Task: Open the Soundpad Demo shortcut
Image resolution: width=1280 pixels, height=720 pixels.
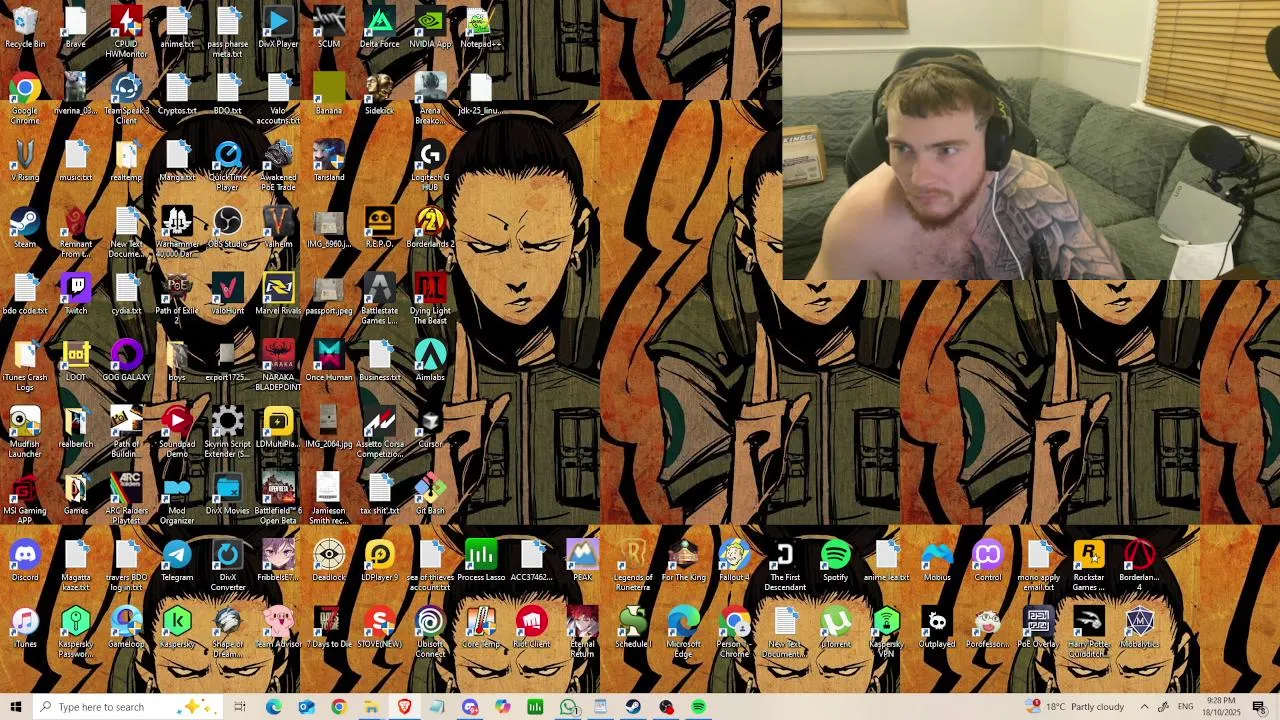Action: pos(177,432)
